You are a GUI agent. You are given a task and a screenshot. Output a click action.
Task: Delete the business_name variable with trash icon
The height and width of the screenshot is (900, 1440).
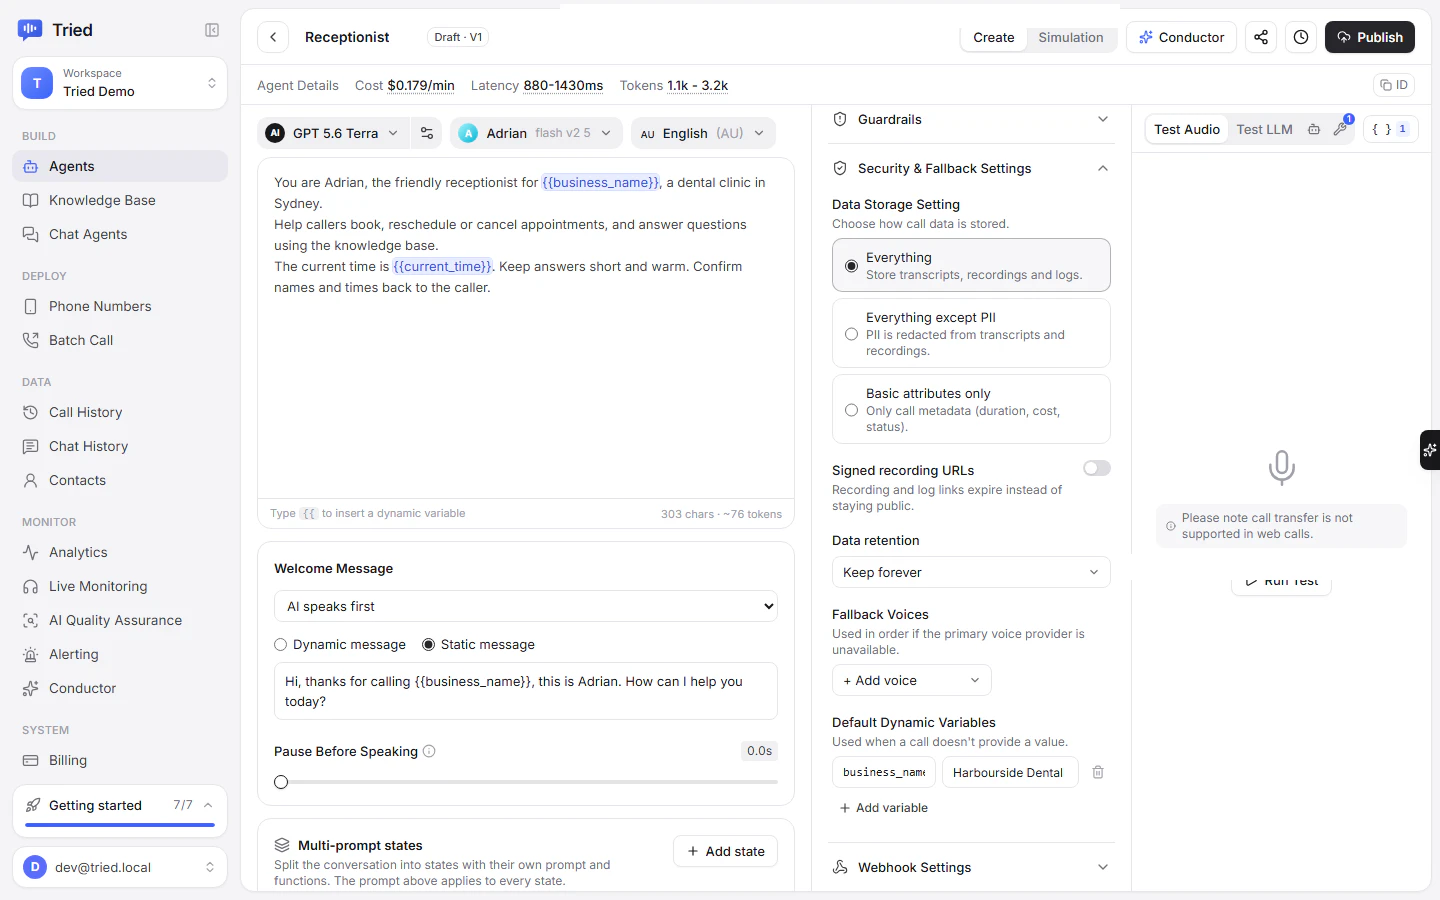click(x=1098, y=772)
